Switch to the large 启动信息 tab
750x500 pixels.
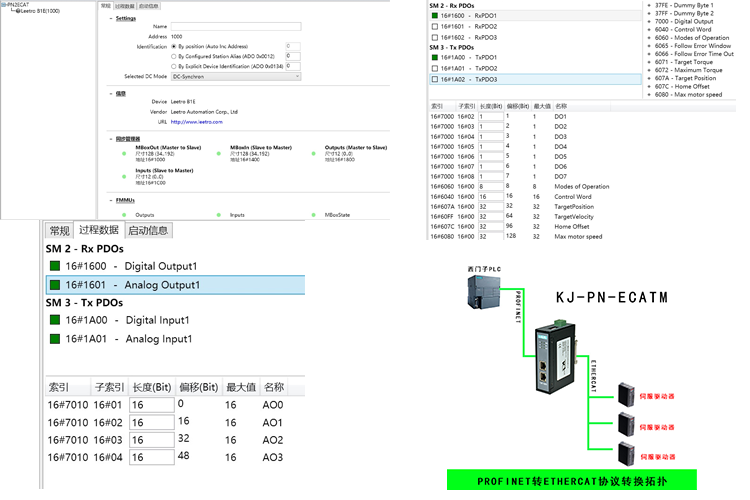(x=148, y=231)
